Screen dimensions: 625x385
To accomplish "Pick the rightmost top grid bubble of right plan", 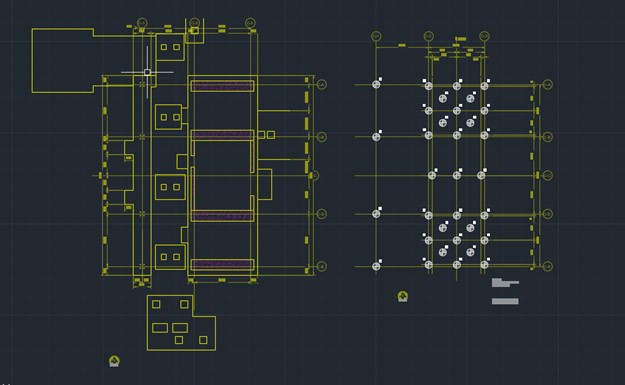I will click(x=484, y=36).
